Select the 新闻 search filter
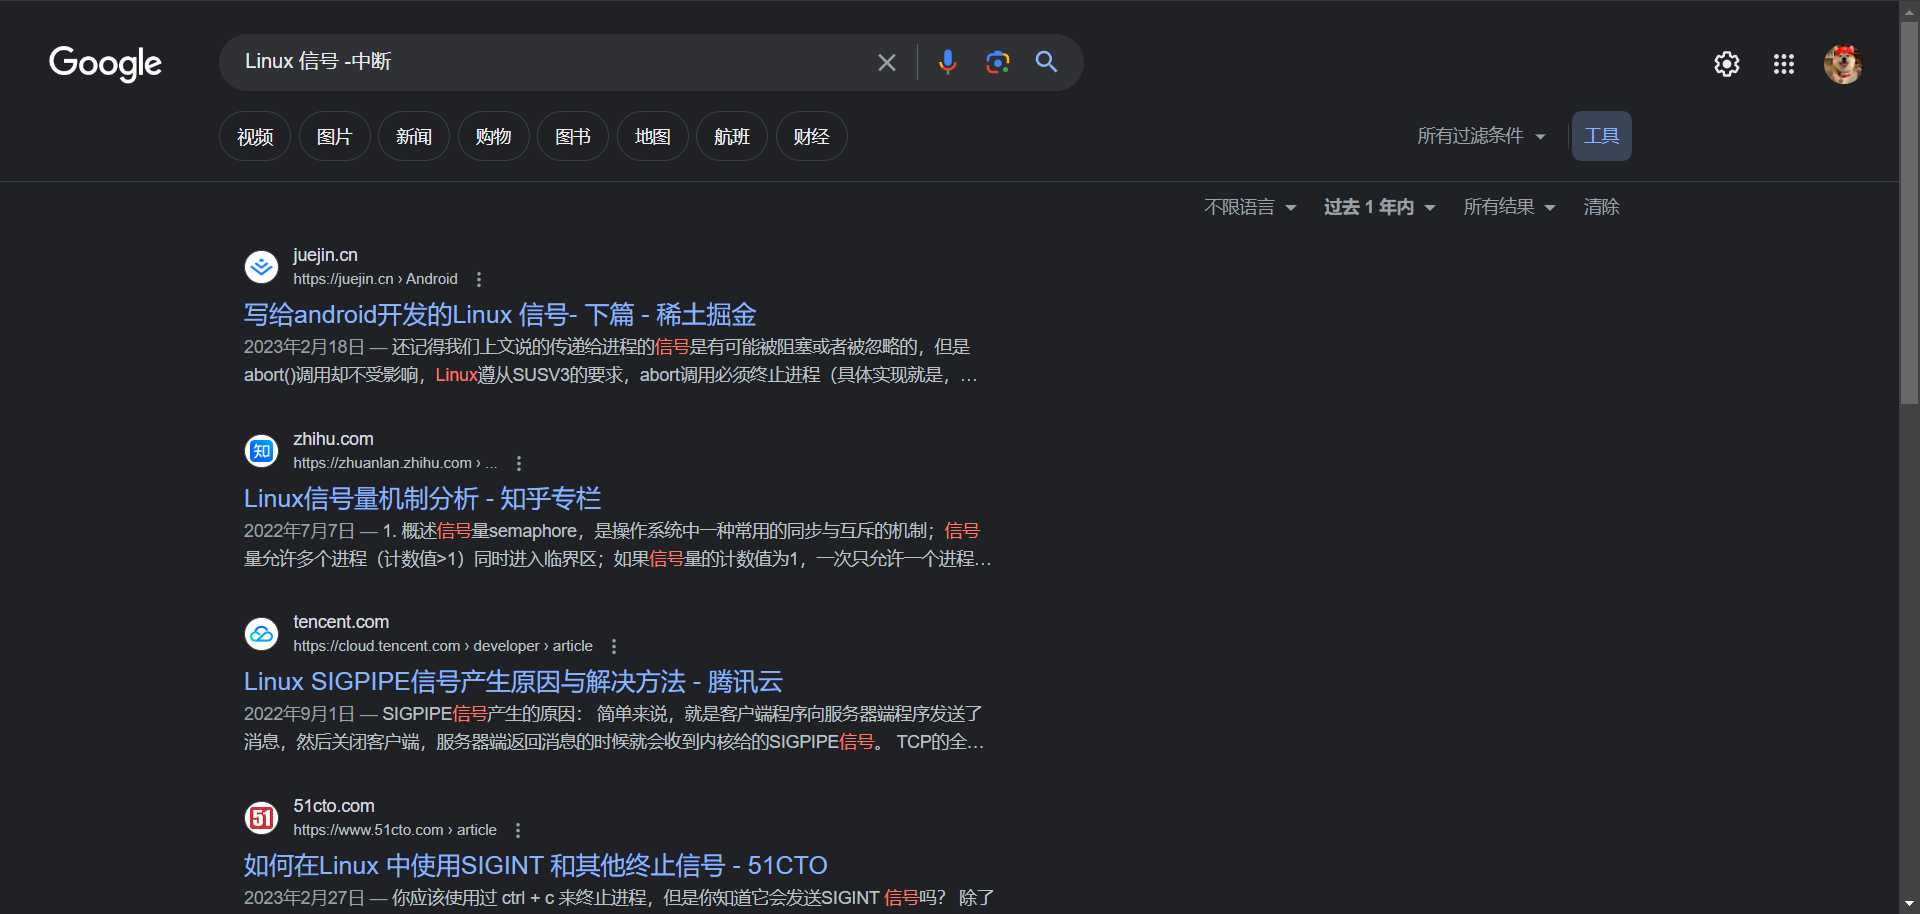Viewport: 1920px width, 914px height. click(414, 136)
